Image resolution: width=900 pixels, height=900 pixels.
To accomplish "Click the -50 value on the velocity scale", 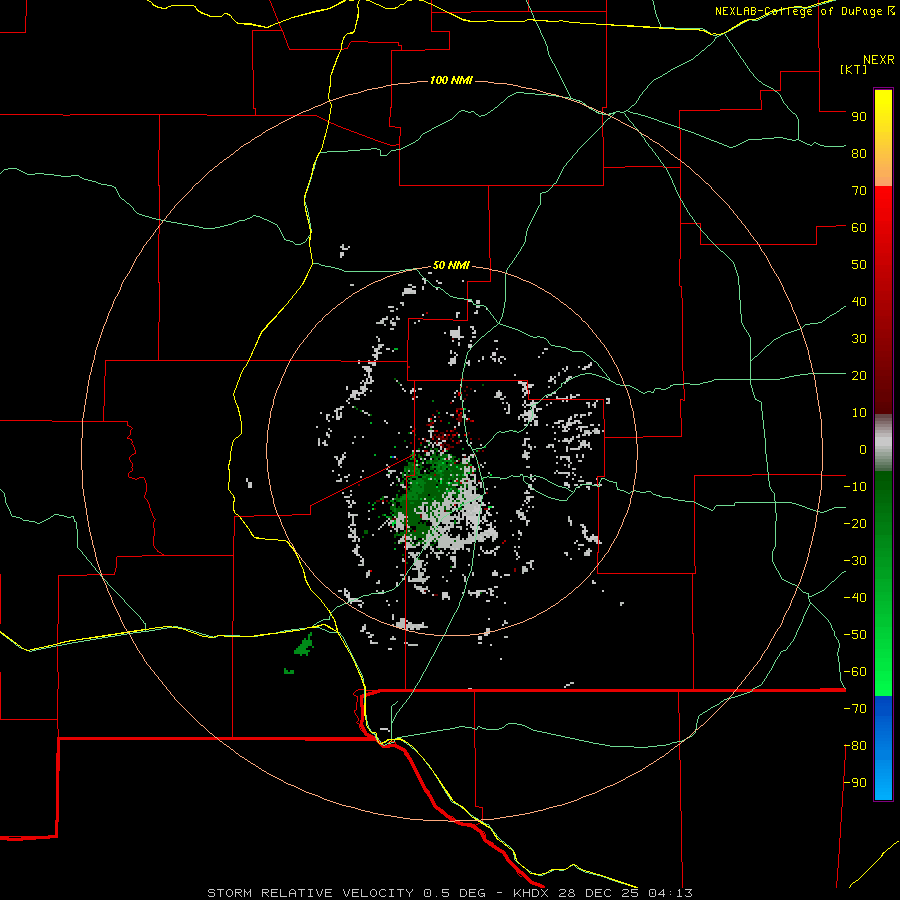I will tap(855, 635).
